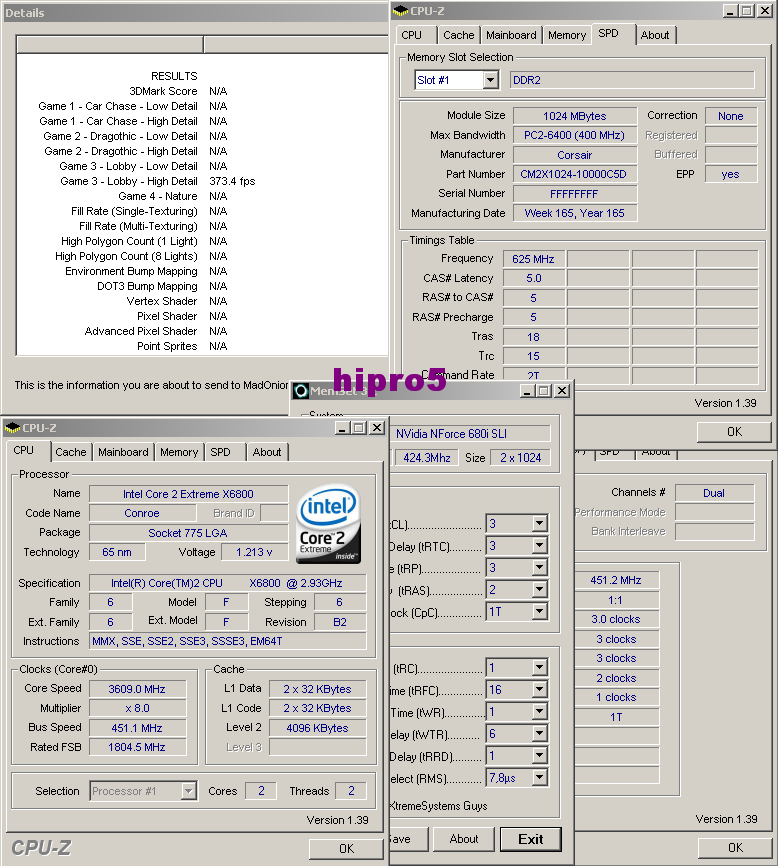This screenshot has height=866, width=778.
Task: Click the 373.4 fps result value
Action: [x=232, y=181]
